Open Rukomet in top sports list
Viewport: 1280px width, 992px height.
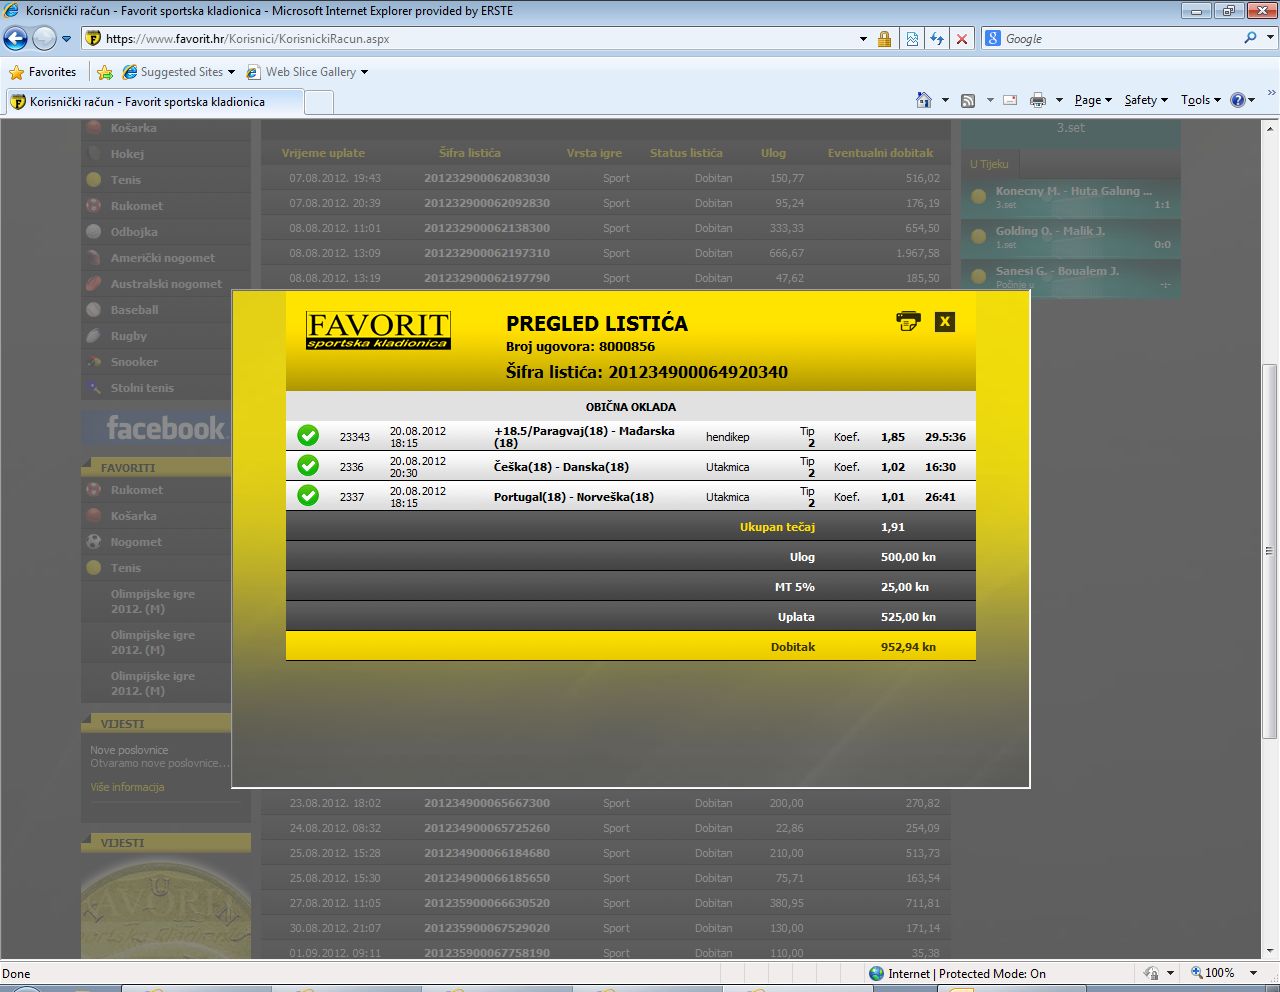coord(137,206)
